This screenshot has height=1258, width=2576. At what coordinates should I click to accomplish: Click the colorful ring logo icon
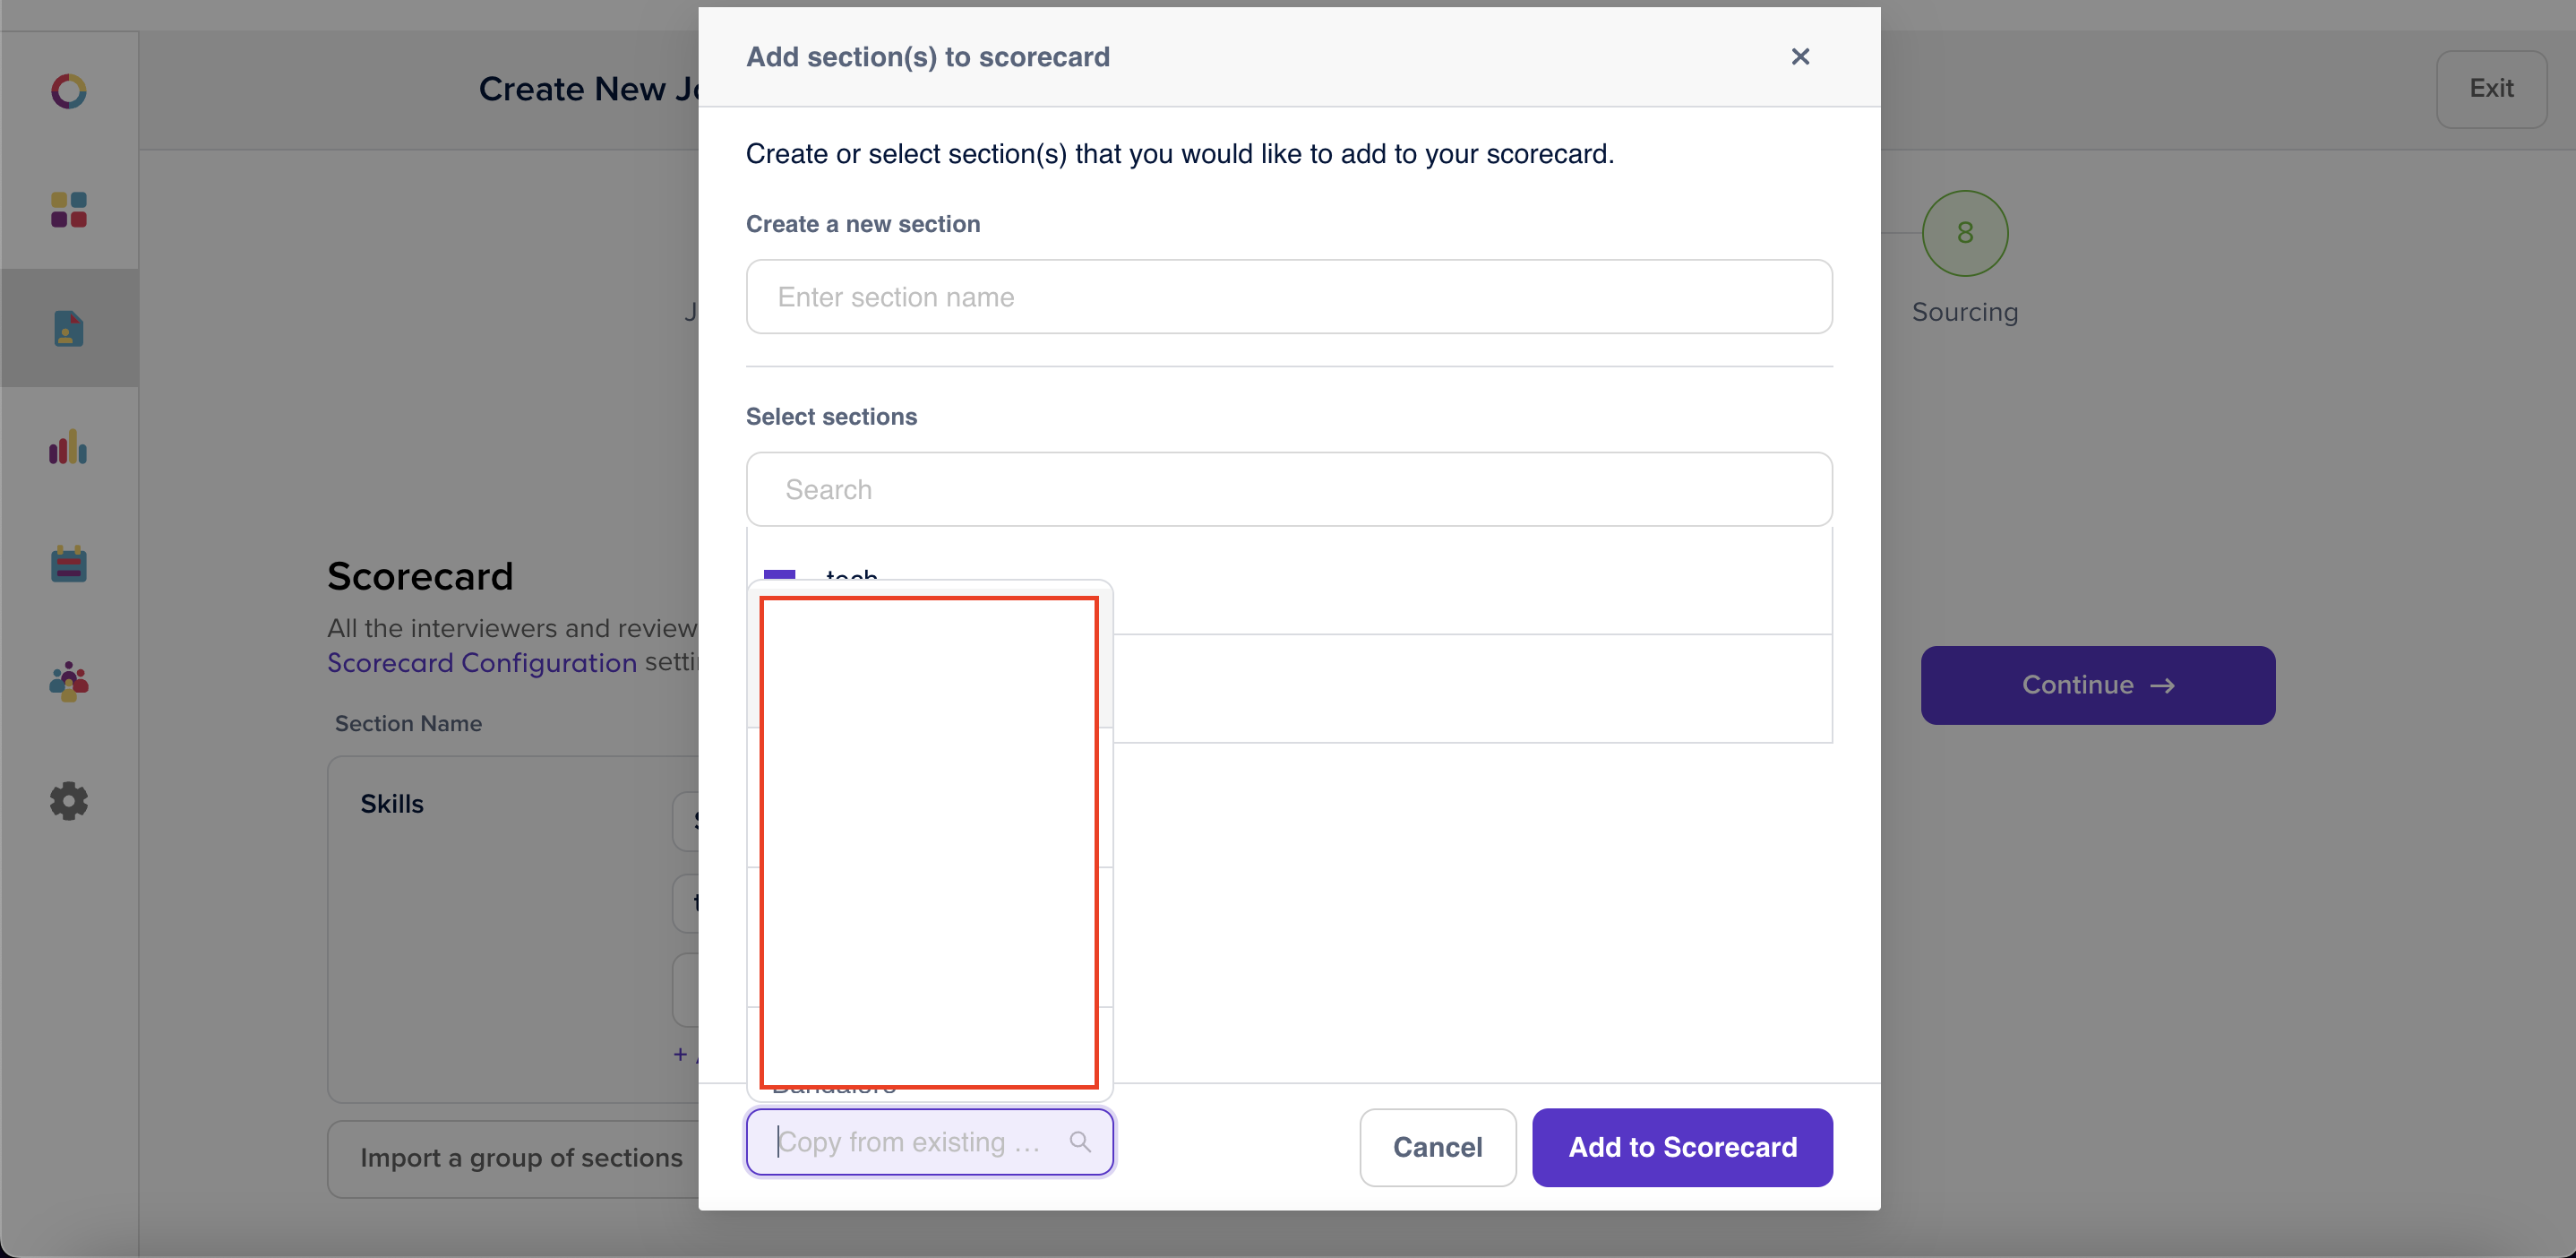tap(68, 91)
